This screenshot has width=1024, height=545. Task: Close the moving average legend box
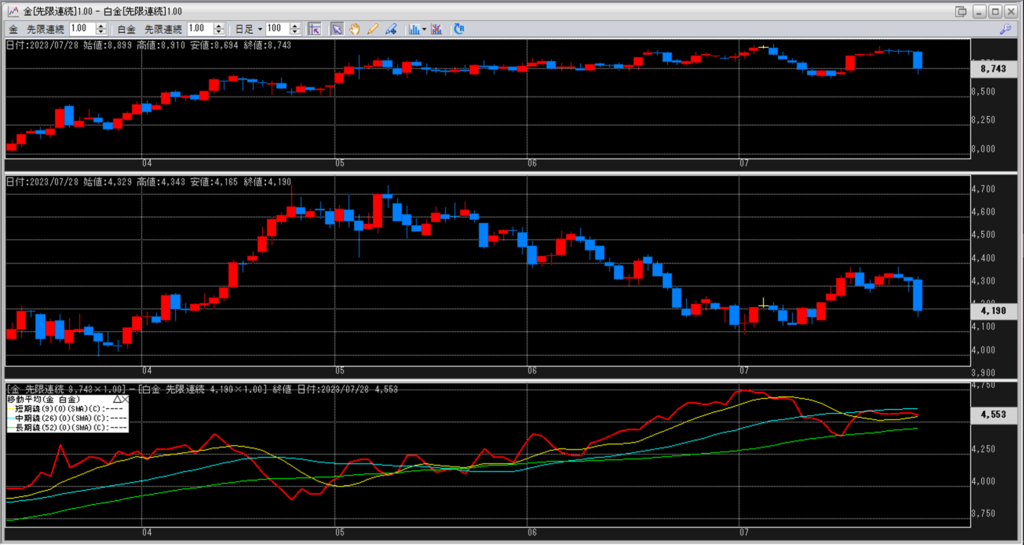coord(125,399)
